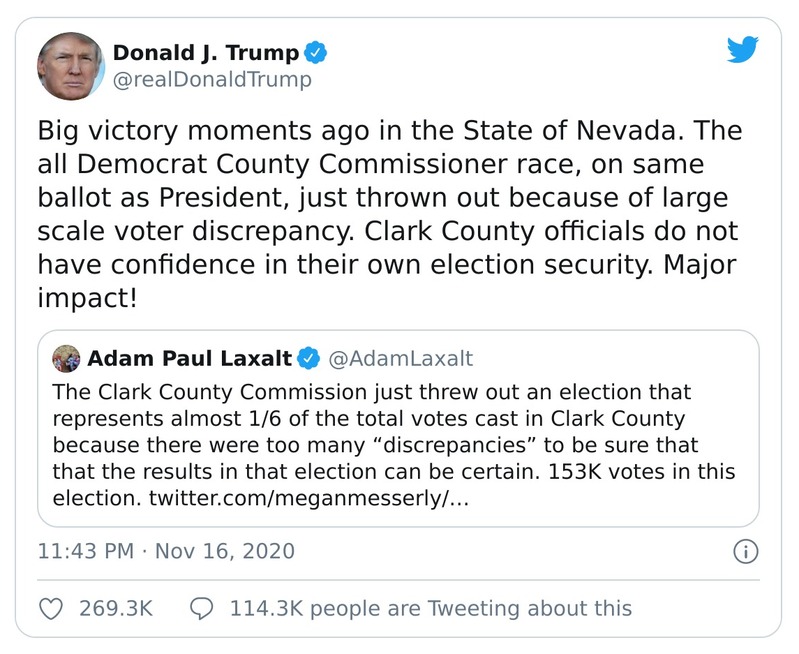Screen dimensions: 799x654
Task: Open the @AdamLaxalt handle
Action: 401,358
